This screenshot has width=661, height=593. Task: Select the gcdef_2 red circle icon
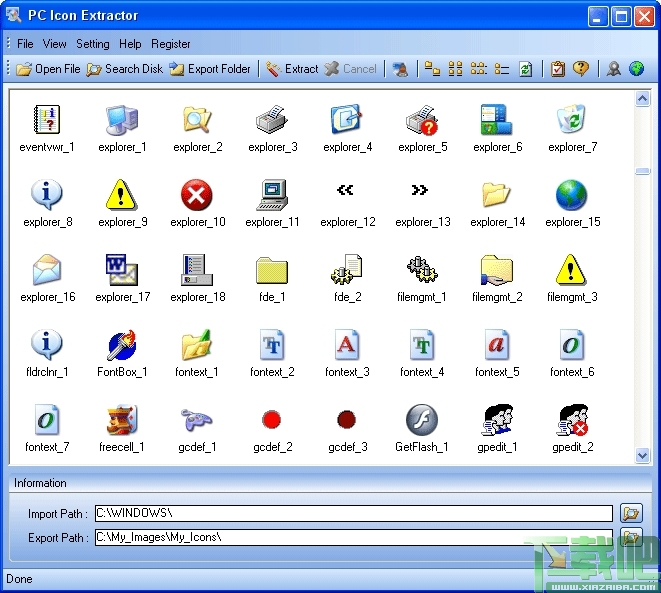271,420
